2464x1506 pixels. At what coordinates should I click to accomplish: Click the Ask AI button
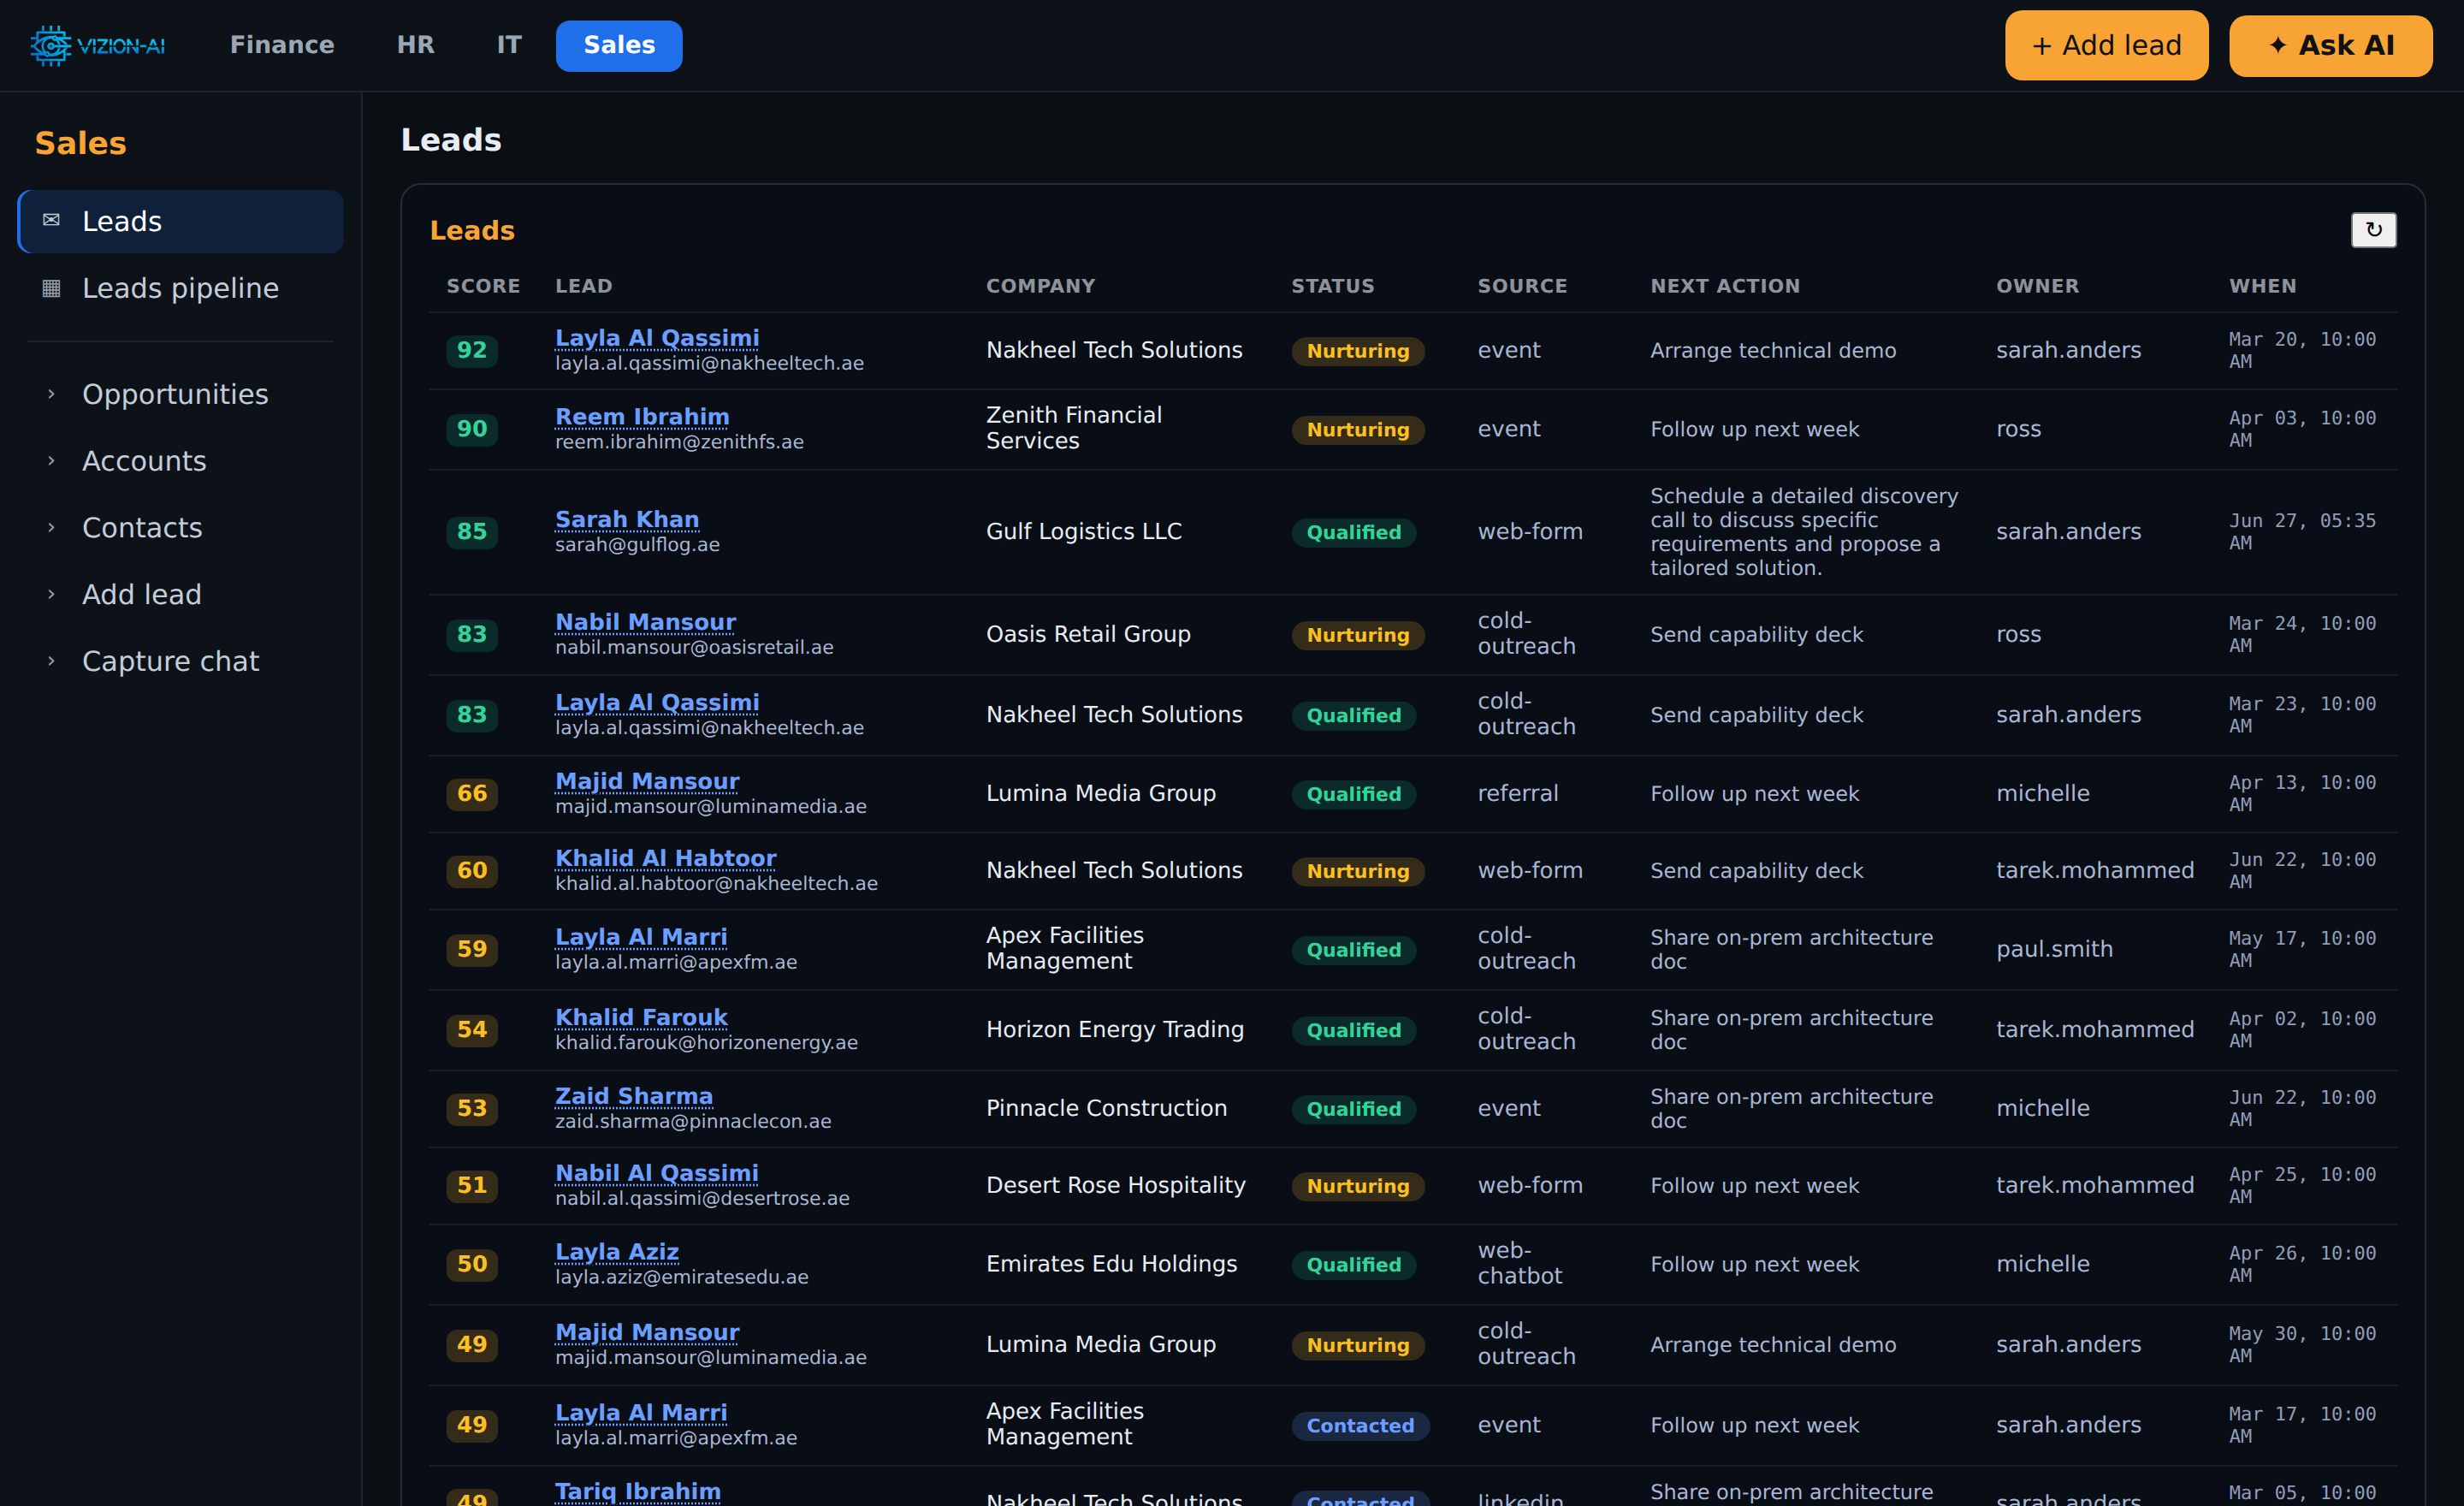(x=2330, y=45)
